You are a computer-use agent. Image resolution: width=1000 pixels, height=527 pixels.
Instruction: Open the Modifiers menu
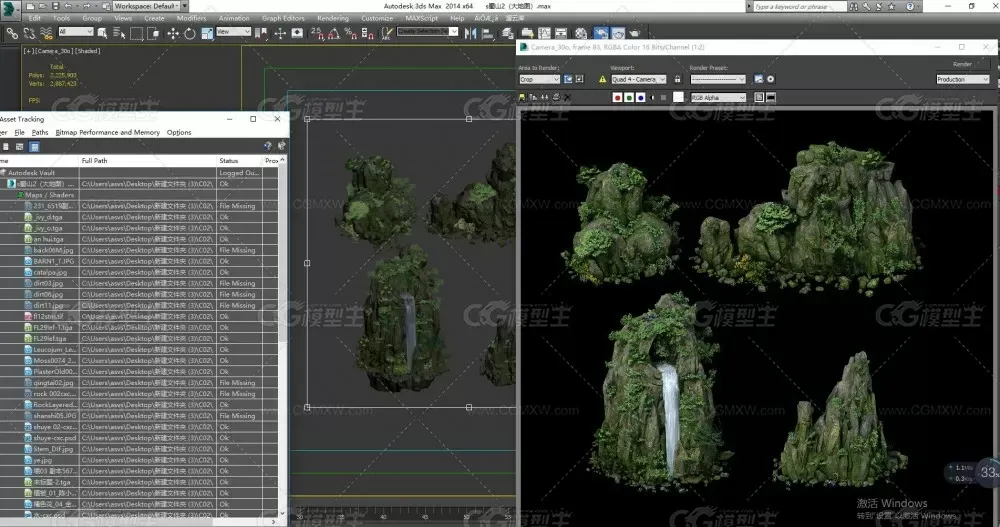[x=191, y=19]
